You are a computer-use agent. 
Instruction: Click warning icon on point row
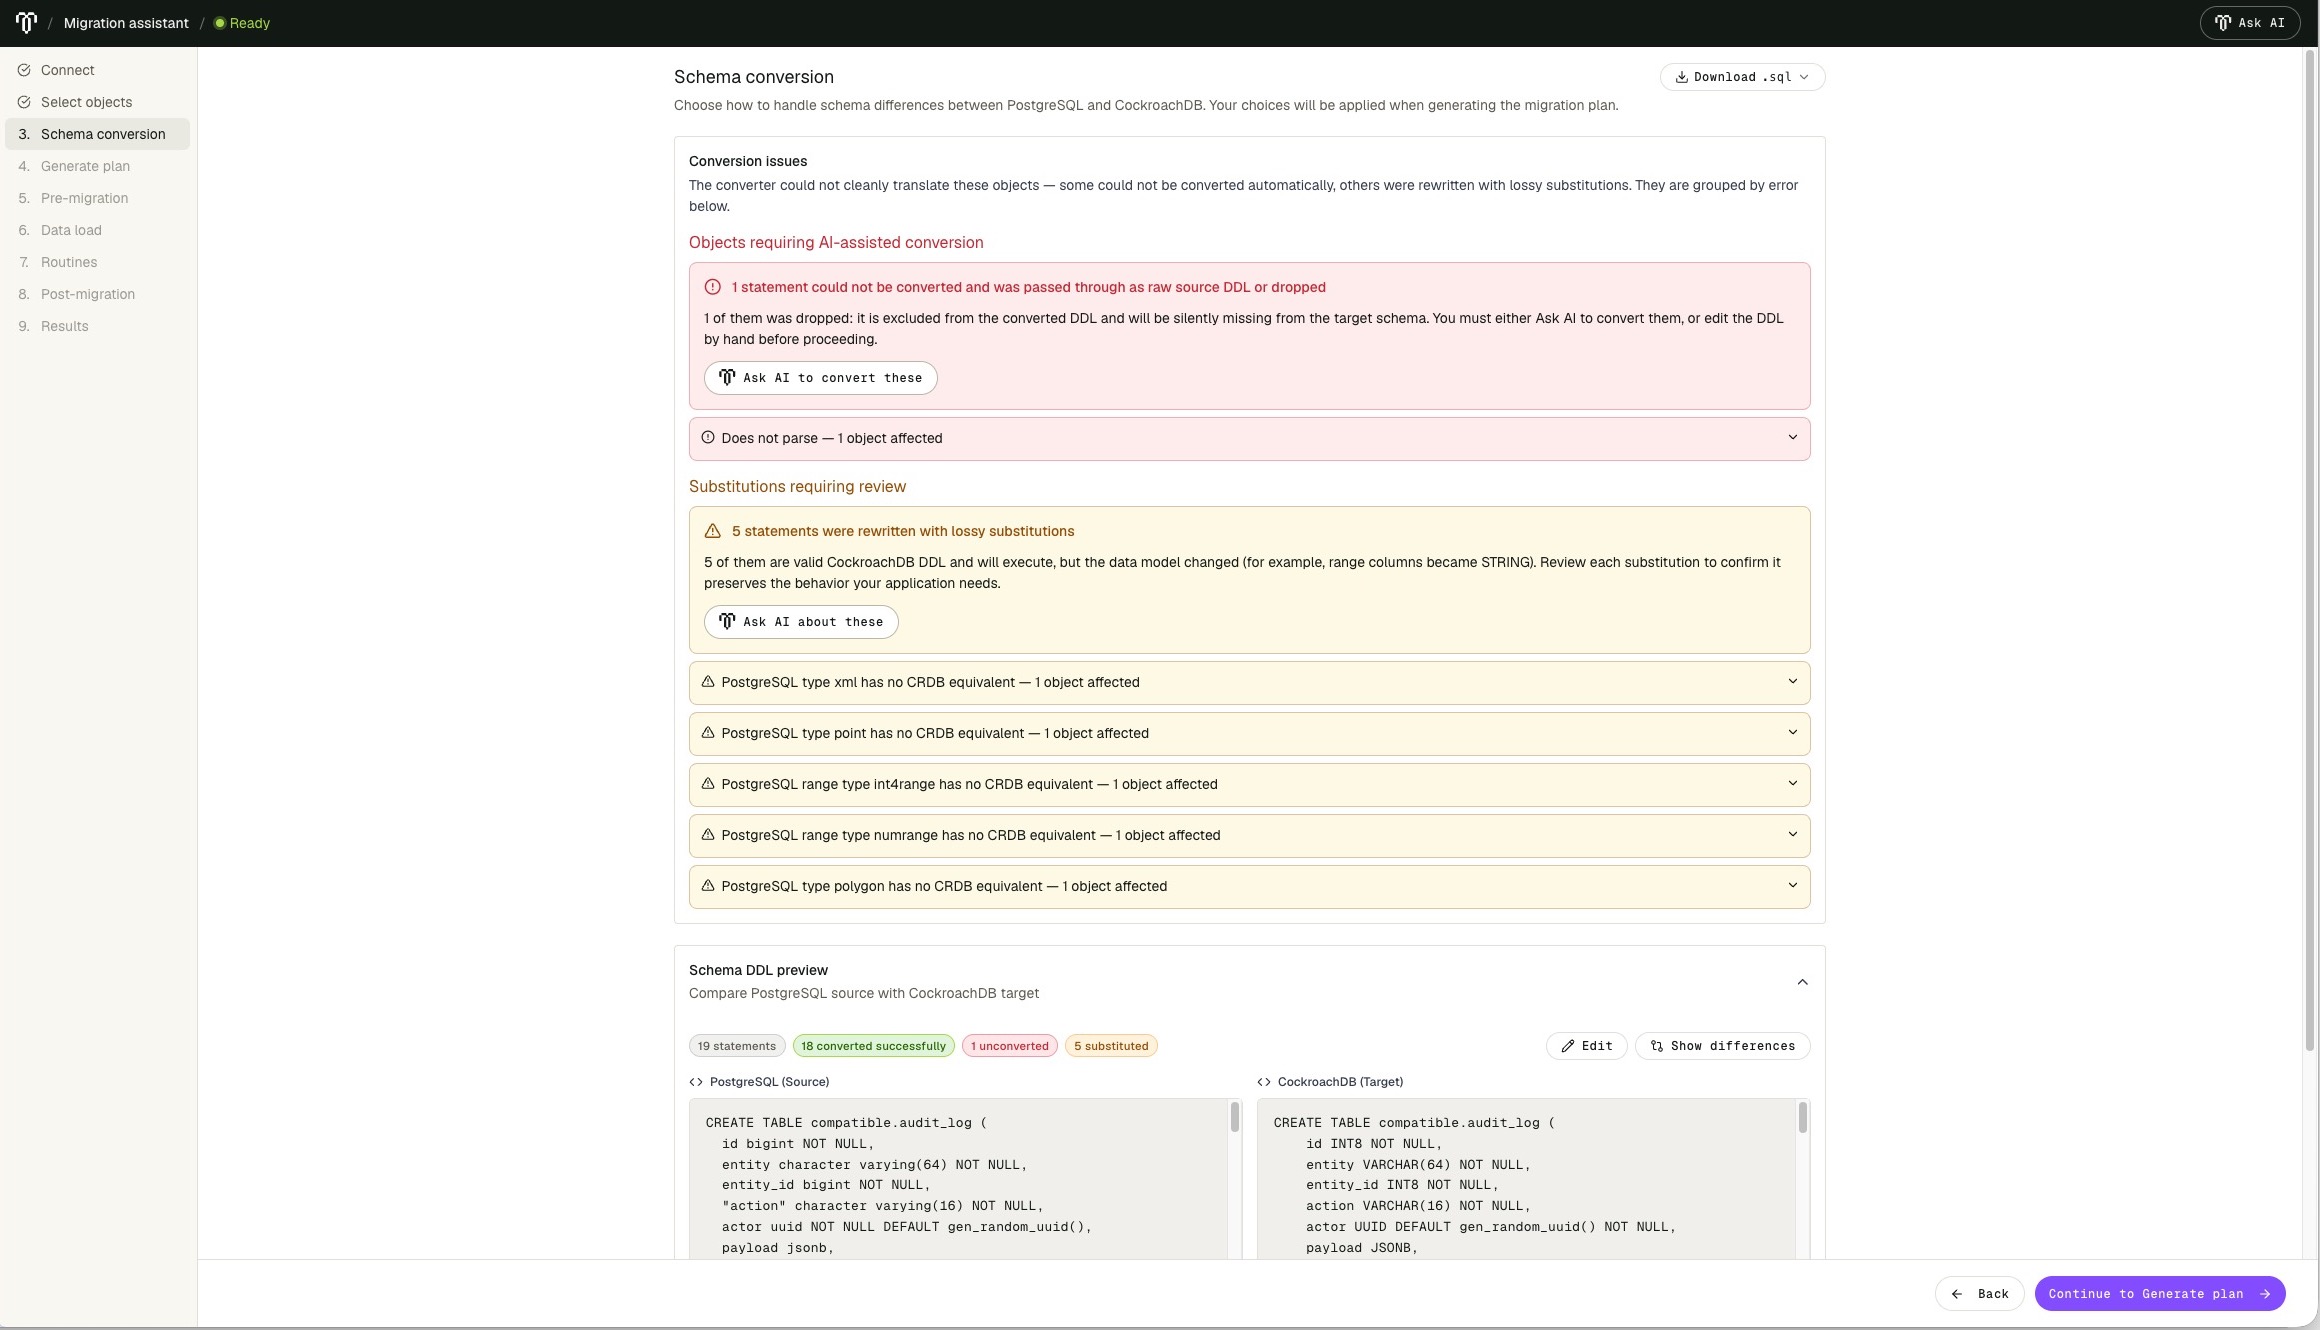(708, 732)
